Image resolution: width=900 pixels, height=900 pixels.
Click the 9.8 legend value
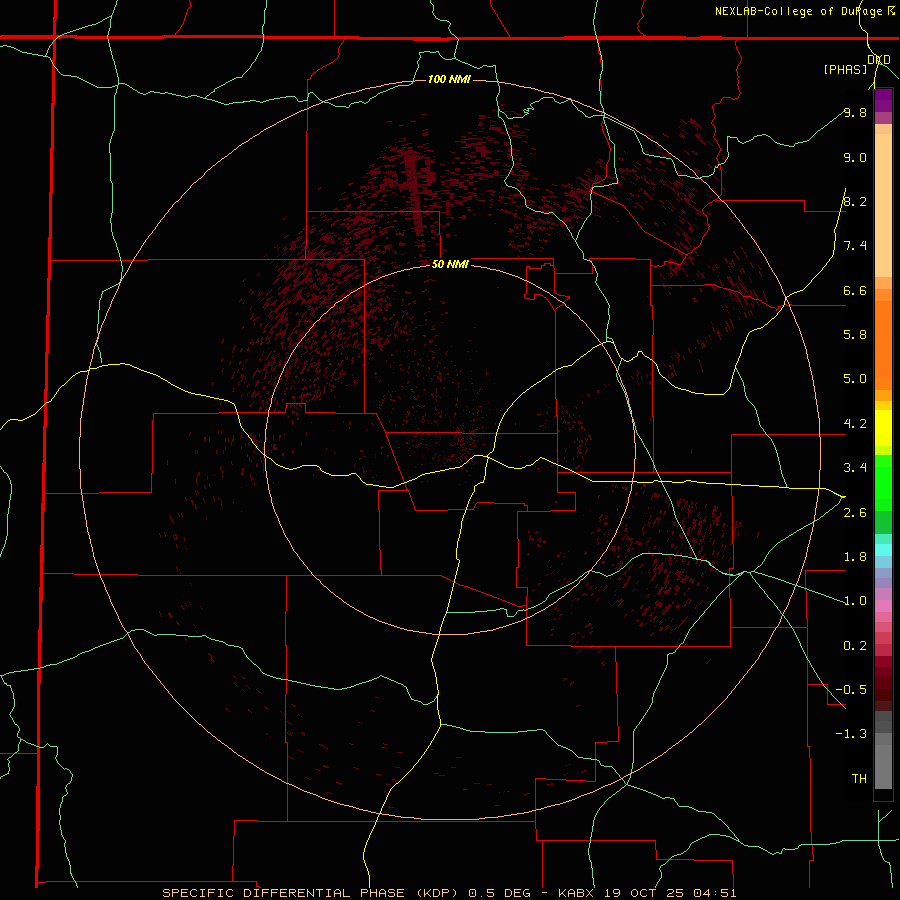[855, 112]
